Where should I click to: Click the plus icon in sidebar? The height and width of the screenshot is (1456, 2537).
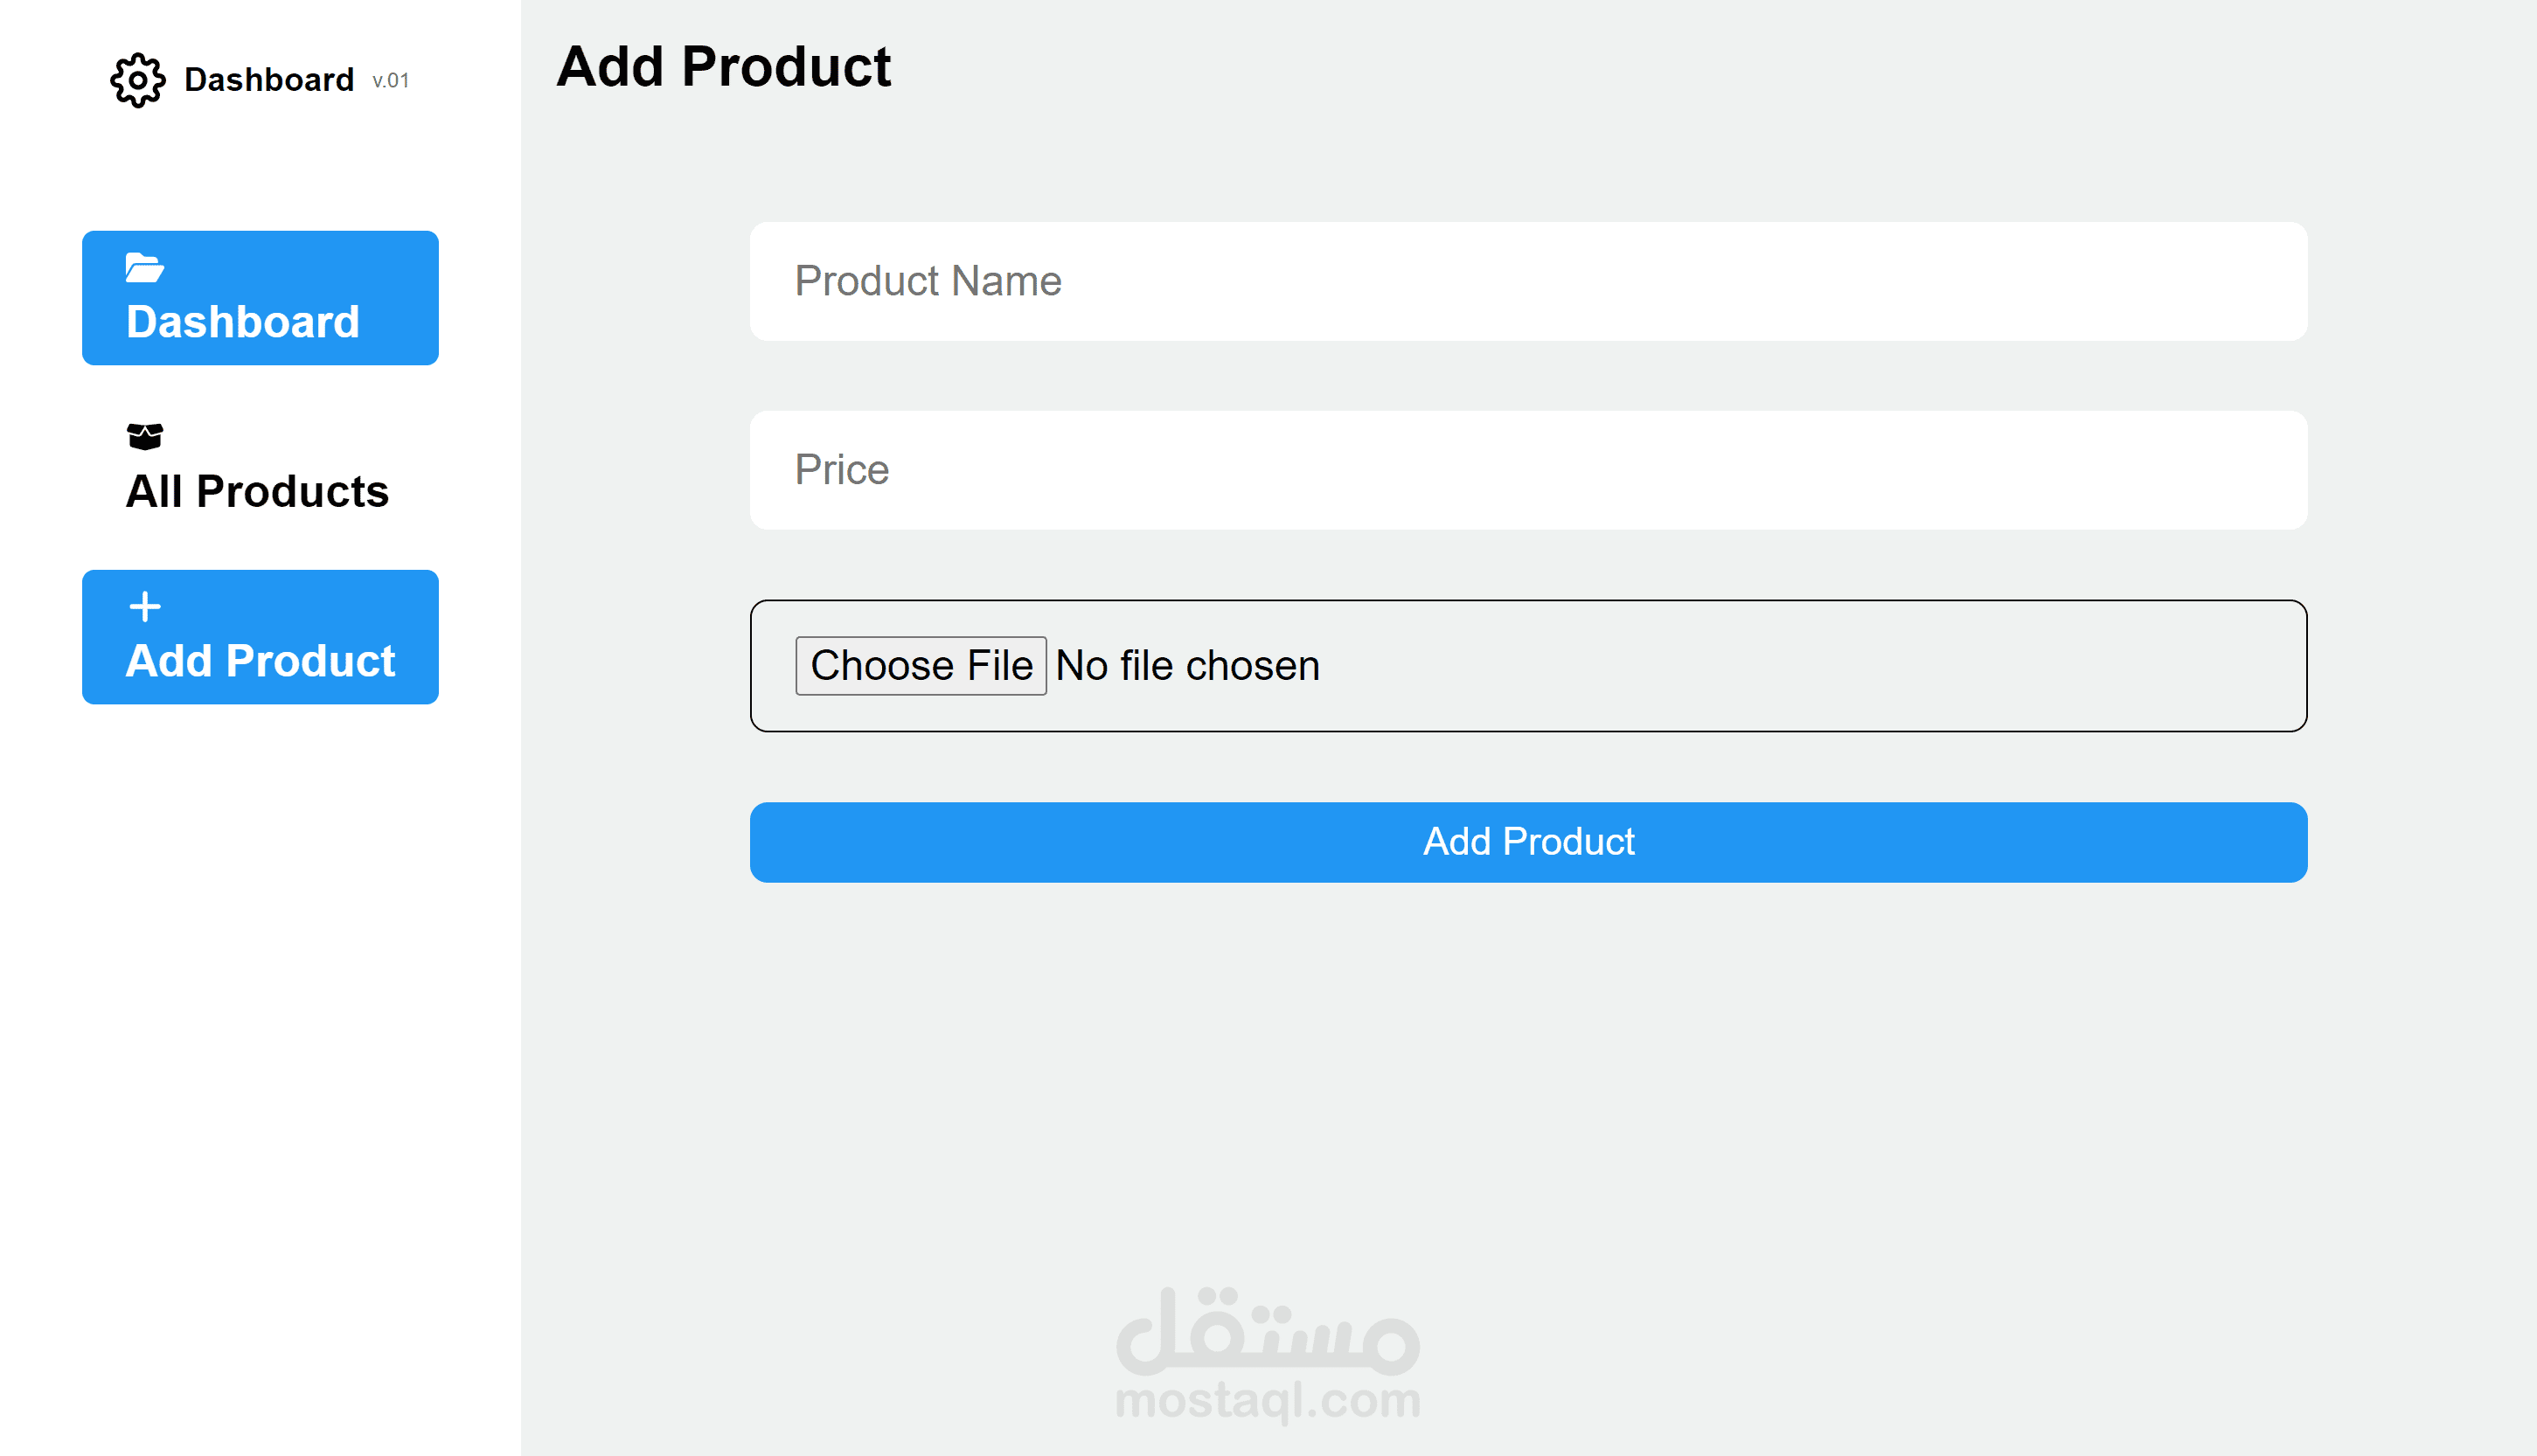click(144, 606)
